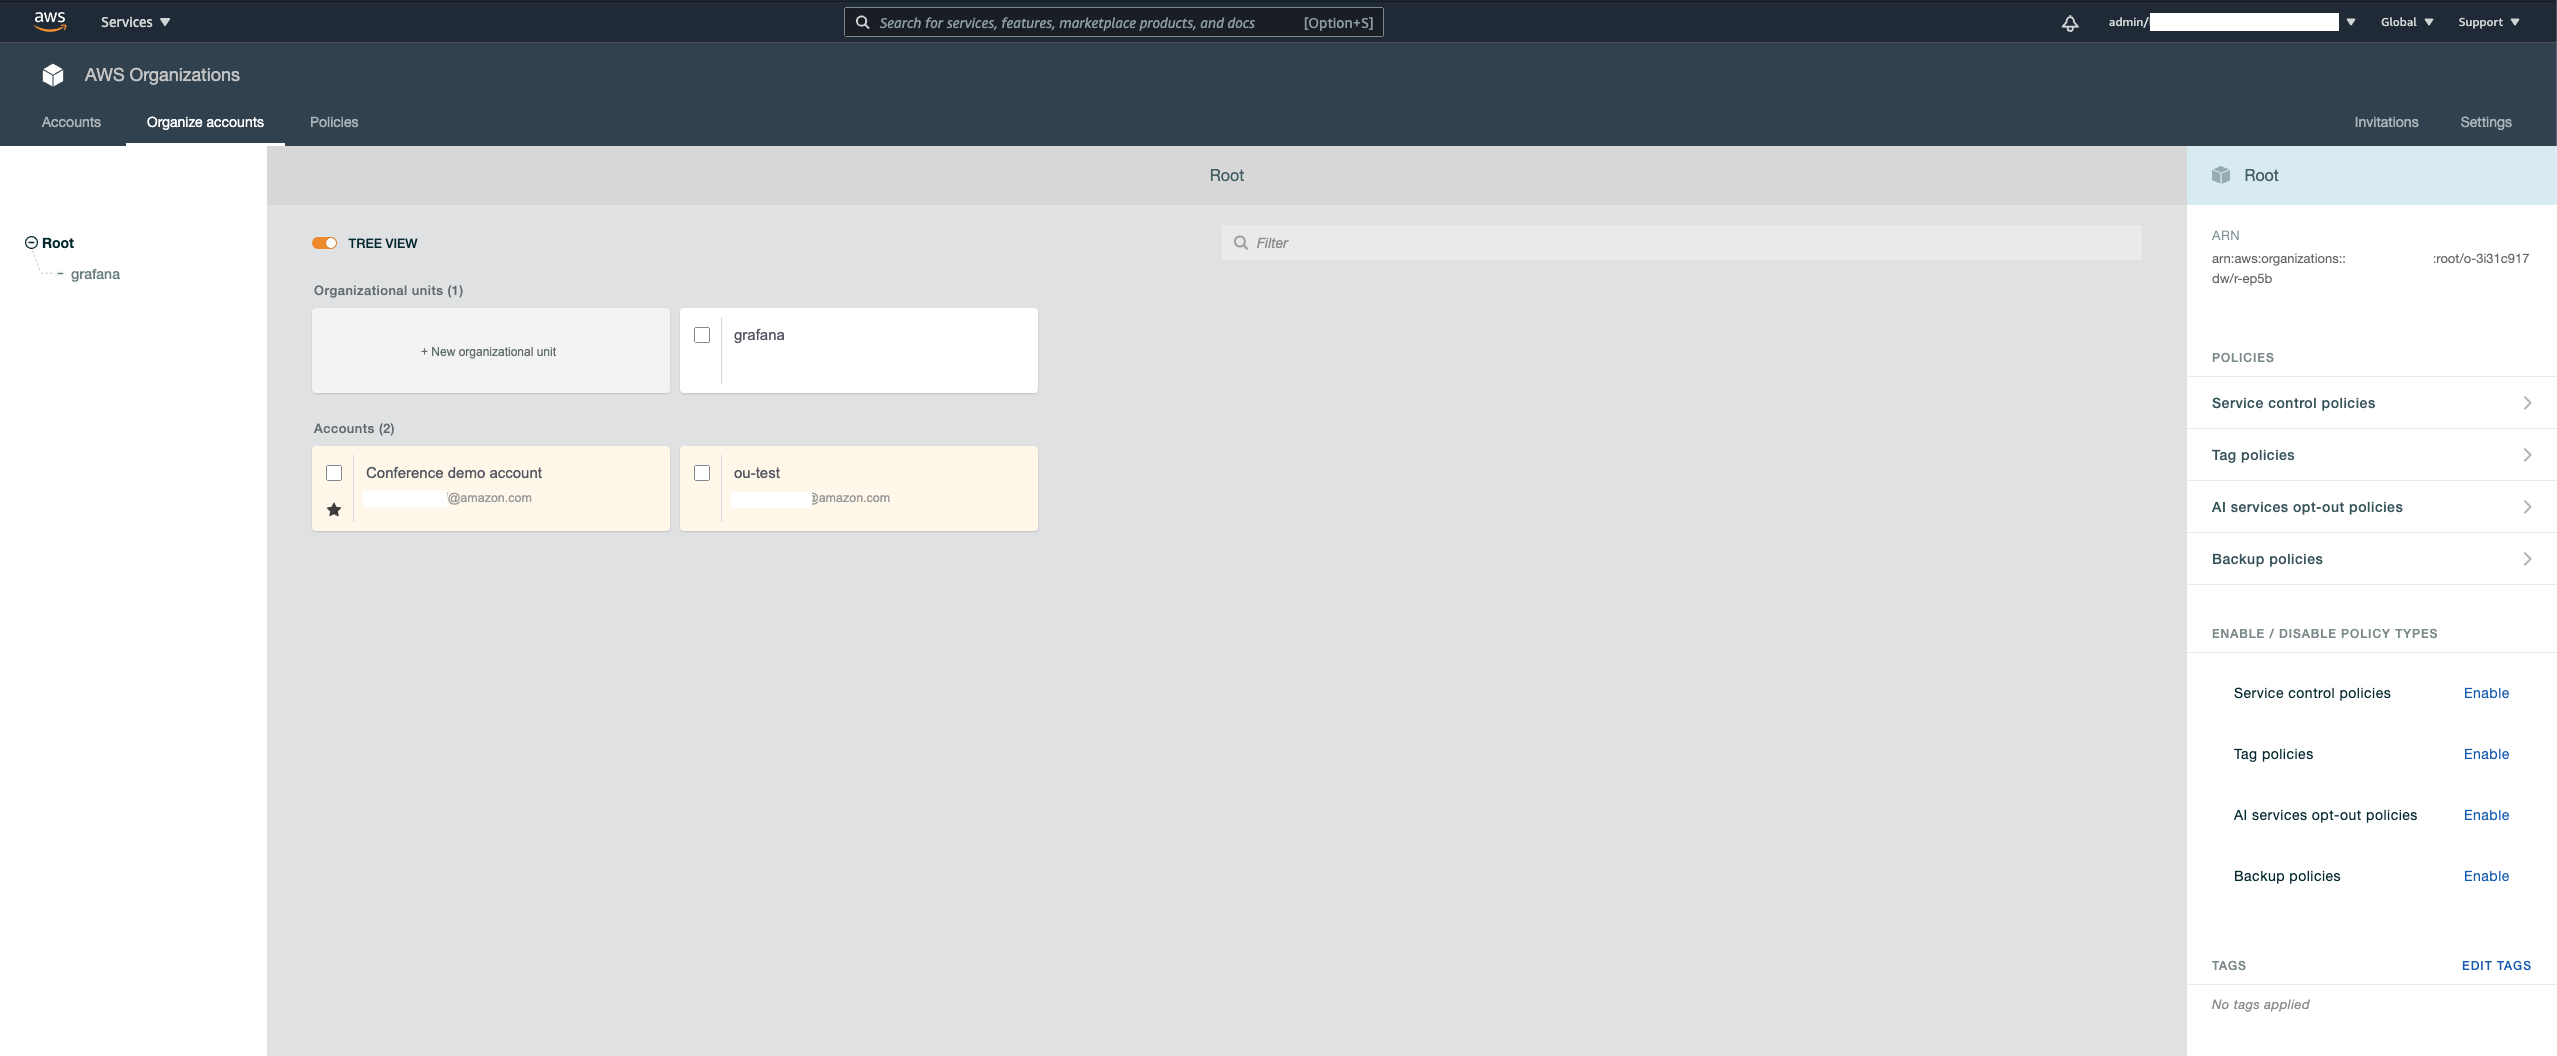Open the Policies tab
2557x1056 pixels.
(334, 122)
